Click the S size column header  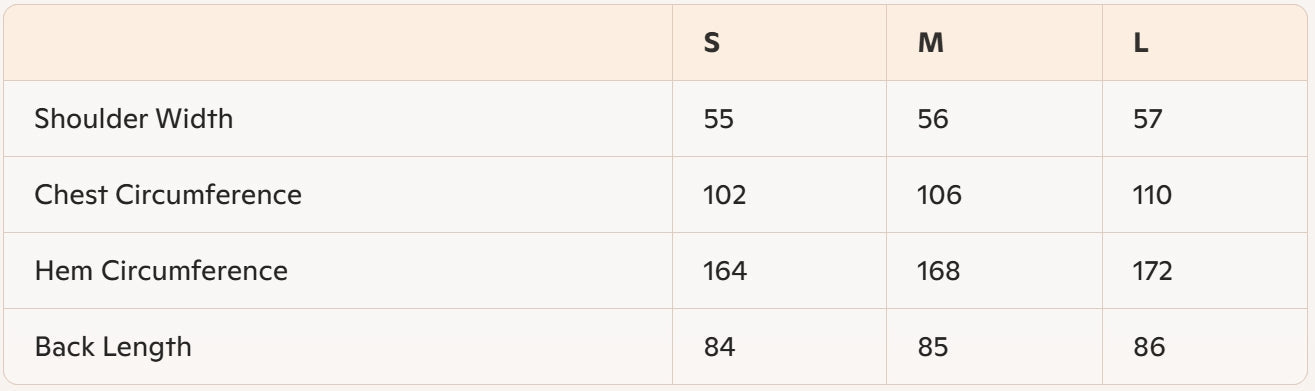coord(712,45)
